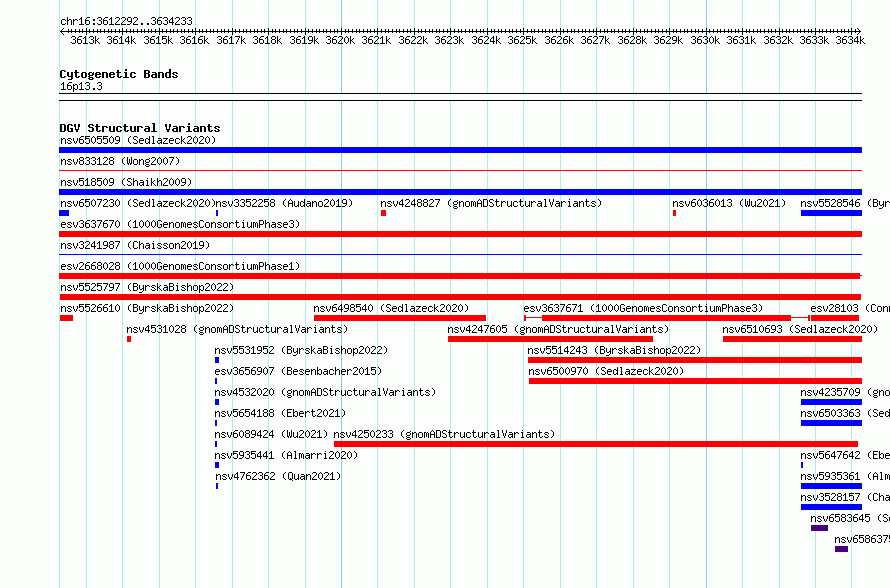Screen dimensions: 890x588
Task: Open the nsv833128 (Wong2007) label
Action: 120,161
